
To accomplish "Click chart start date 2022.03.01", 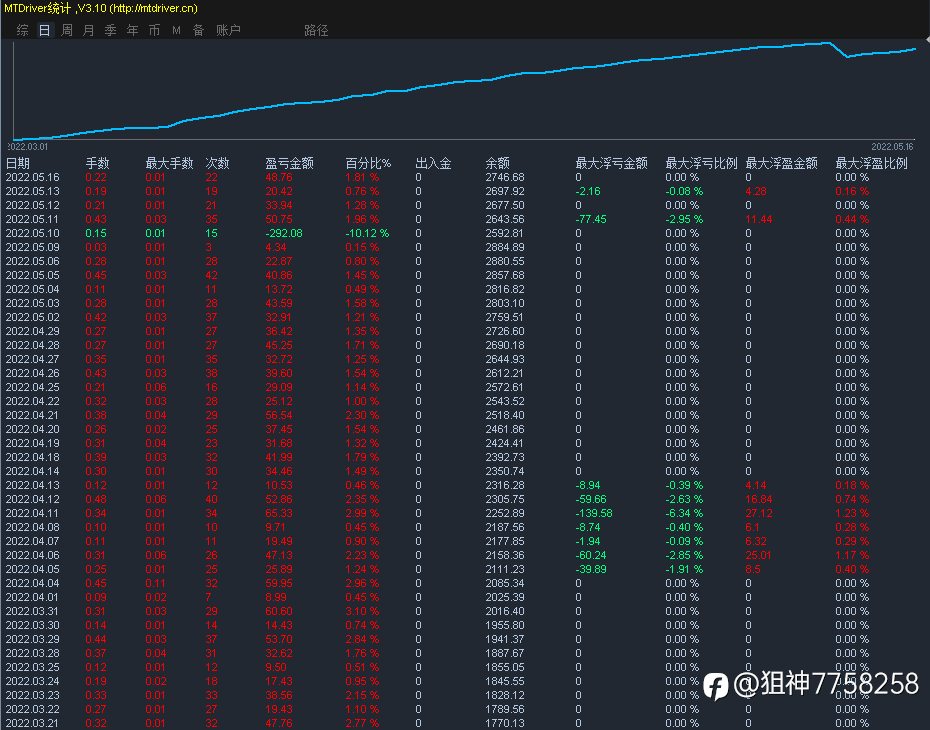I will 27,146.
